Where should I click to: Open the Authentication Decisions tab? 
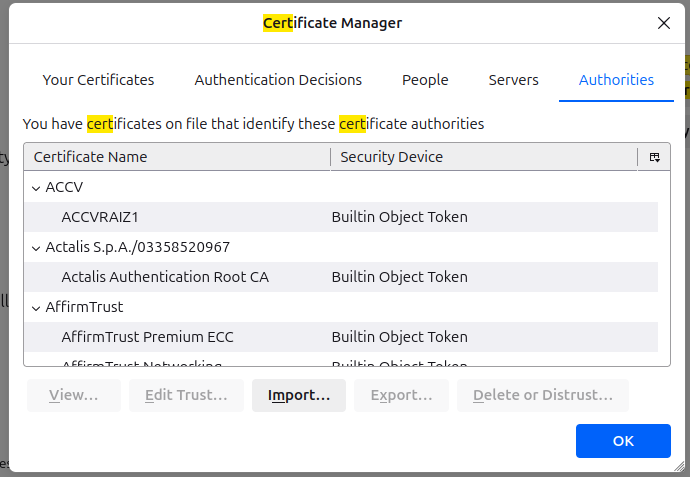(278, 80)
